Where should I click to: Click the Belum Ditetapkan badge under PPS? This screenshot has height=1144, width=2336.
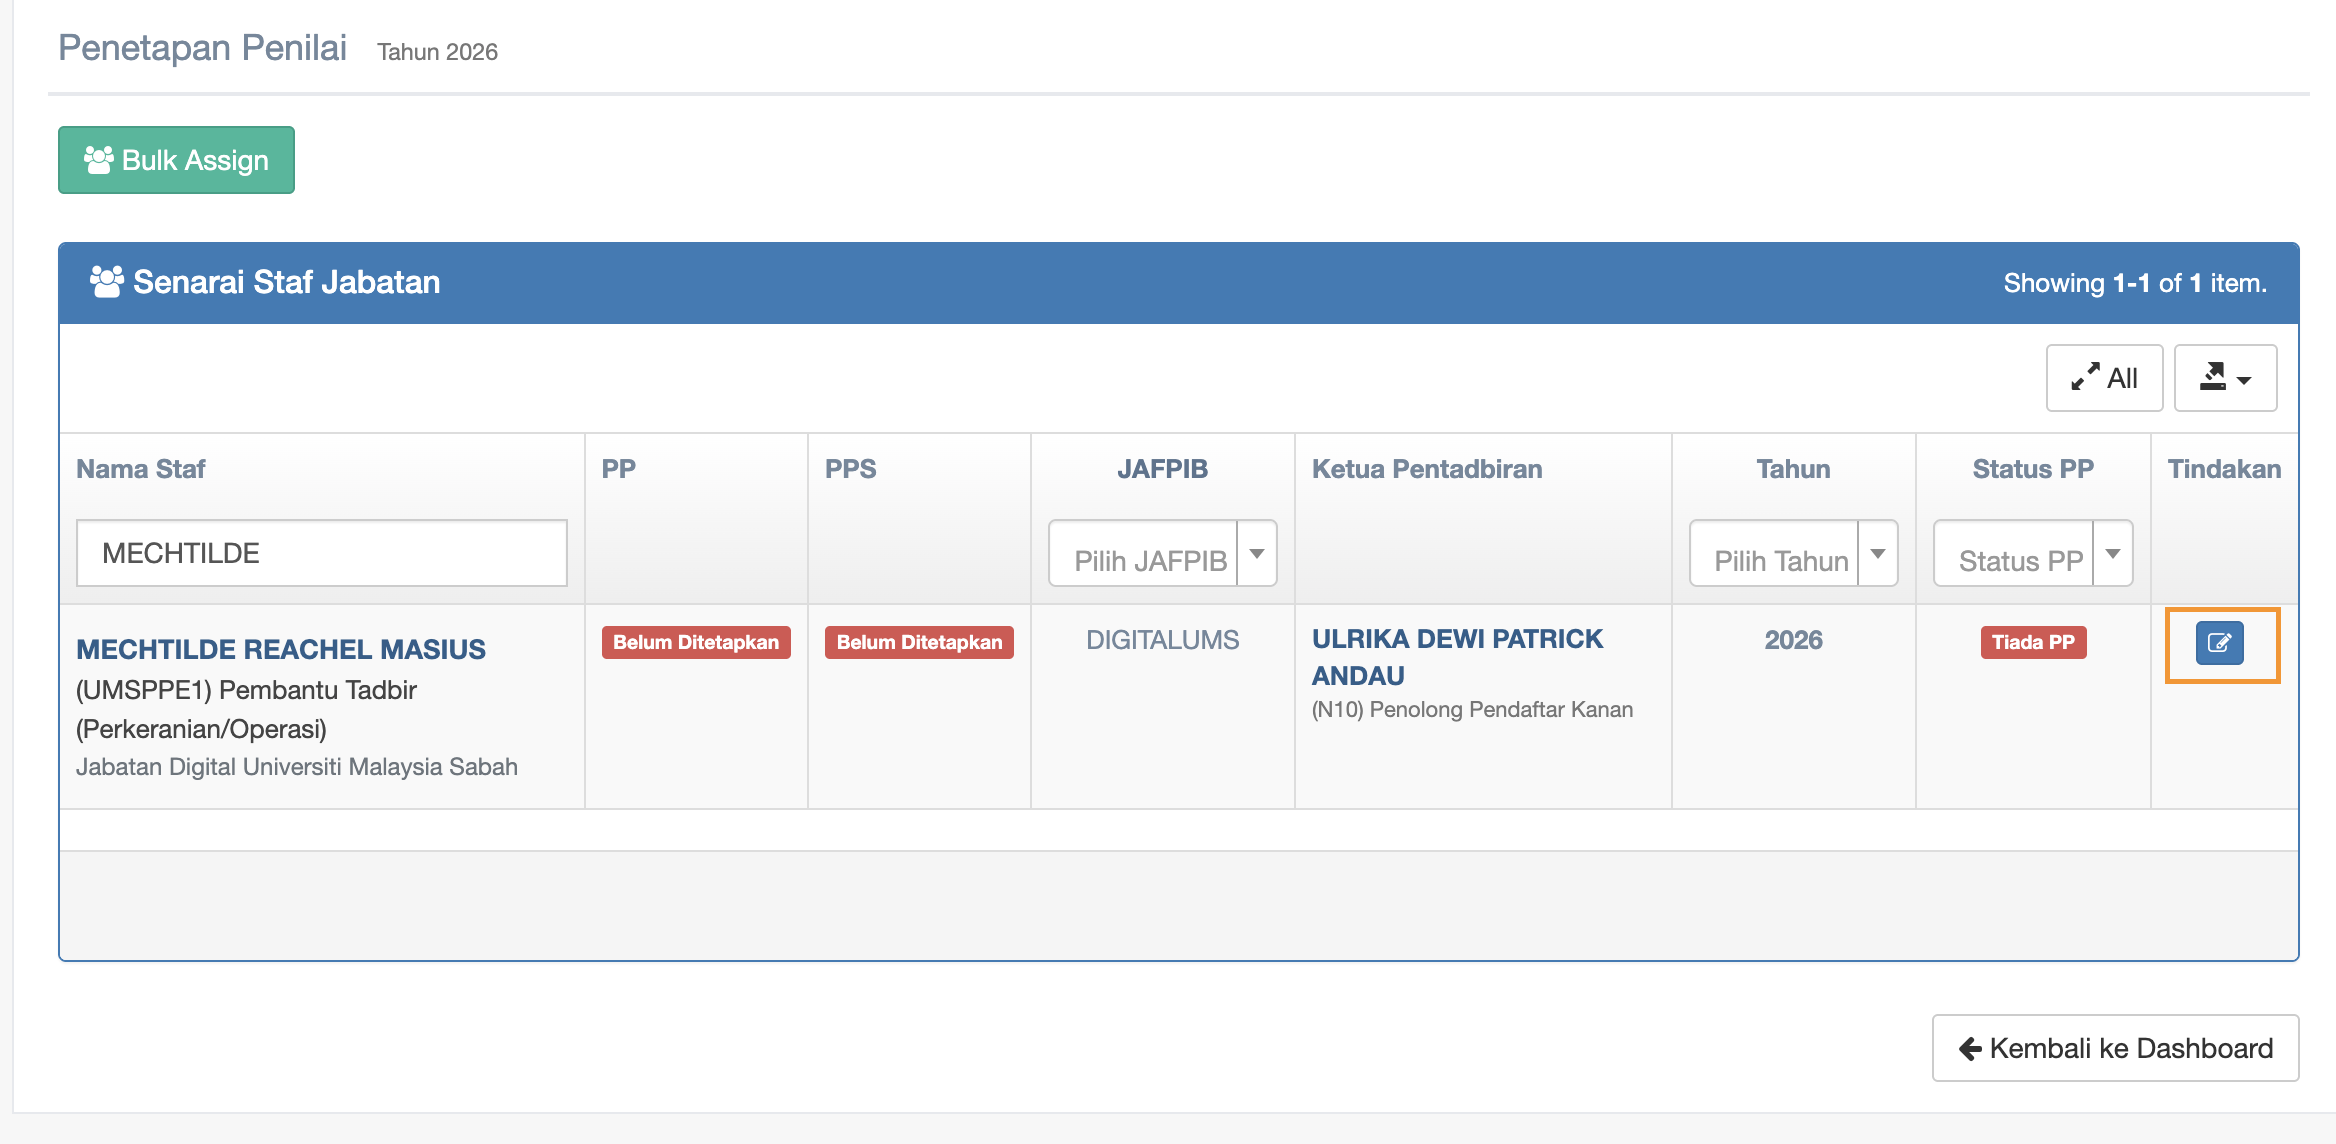pyautogui.click(x=919, y=642)
